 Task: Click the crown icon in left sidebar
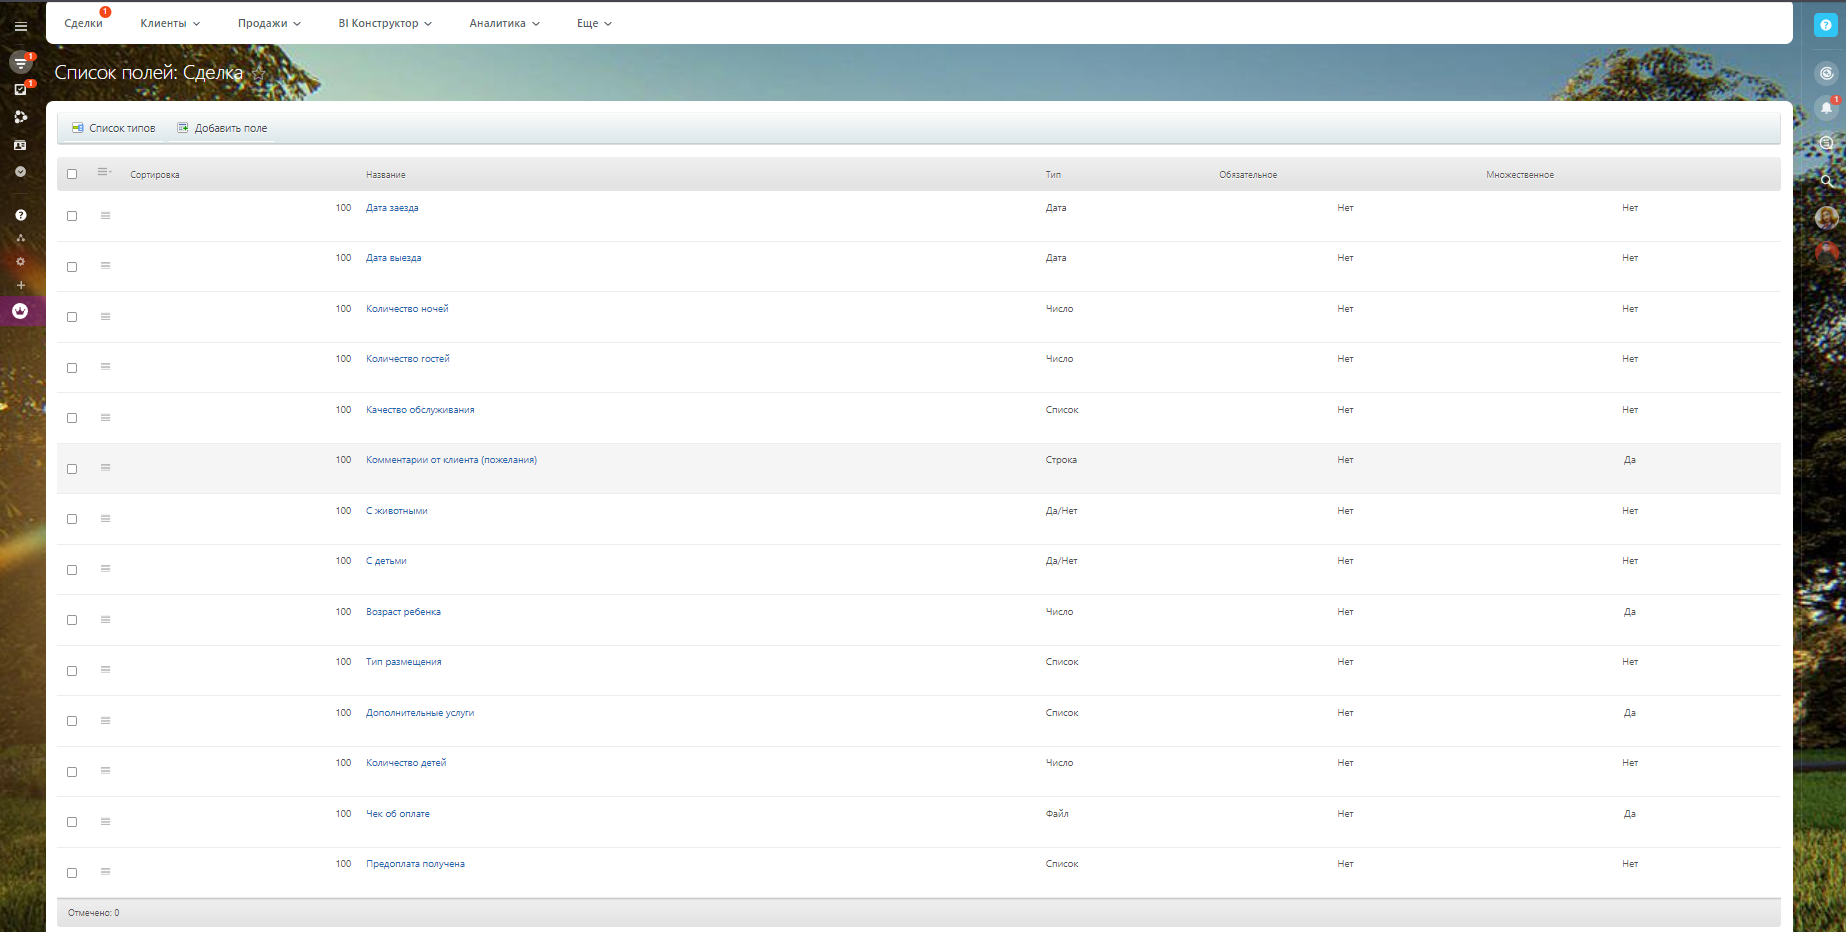20,311
